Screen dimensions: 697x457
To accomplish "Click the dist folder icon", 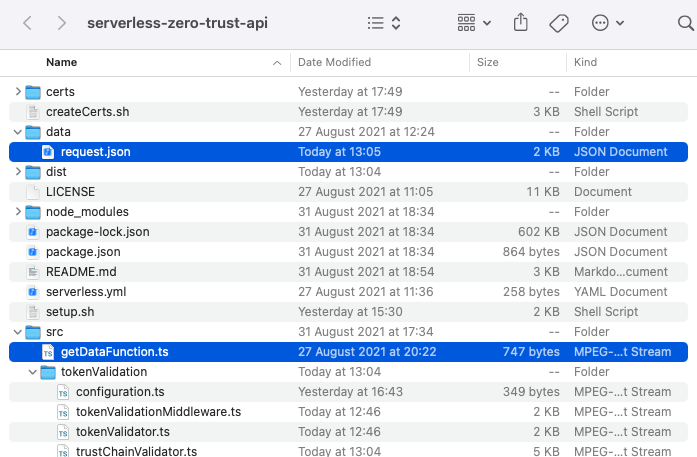I will point(33,172).
